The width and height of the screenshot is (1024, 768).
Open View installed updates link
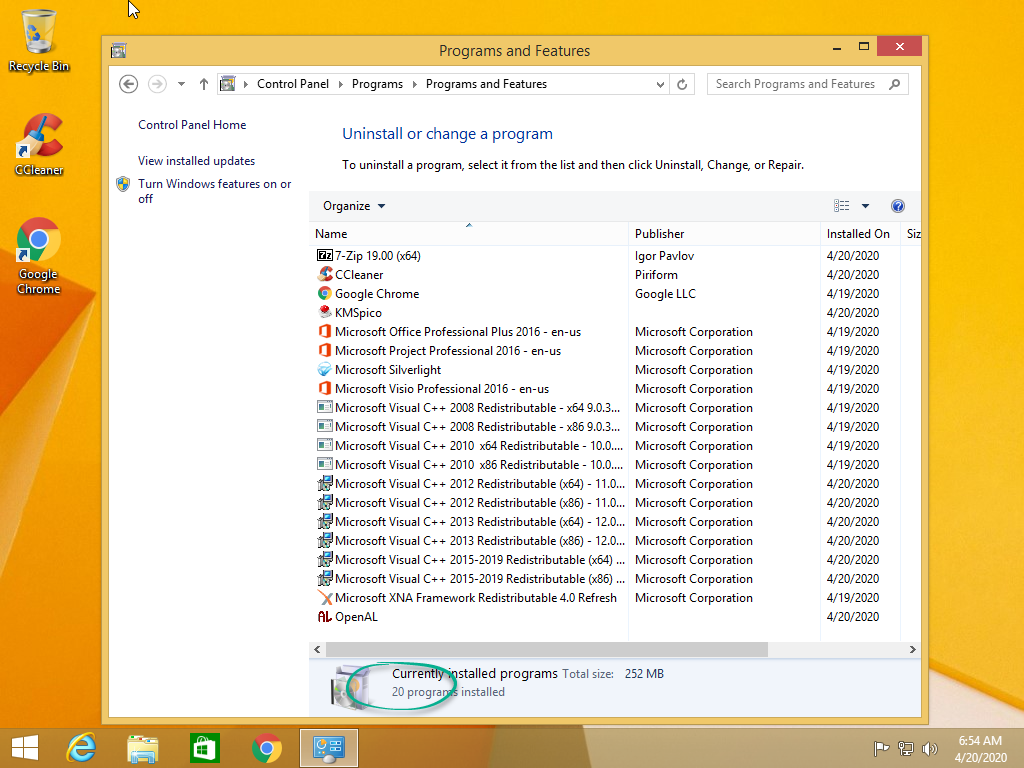(197, 161)
